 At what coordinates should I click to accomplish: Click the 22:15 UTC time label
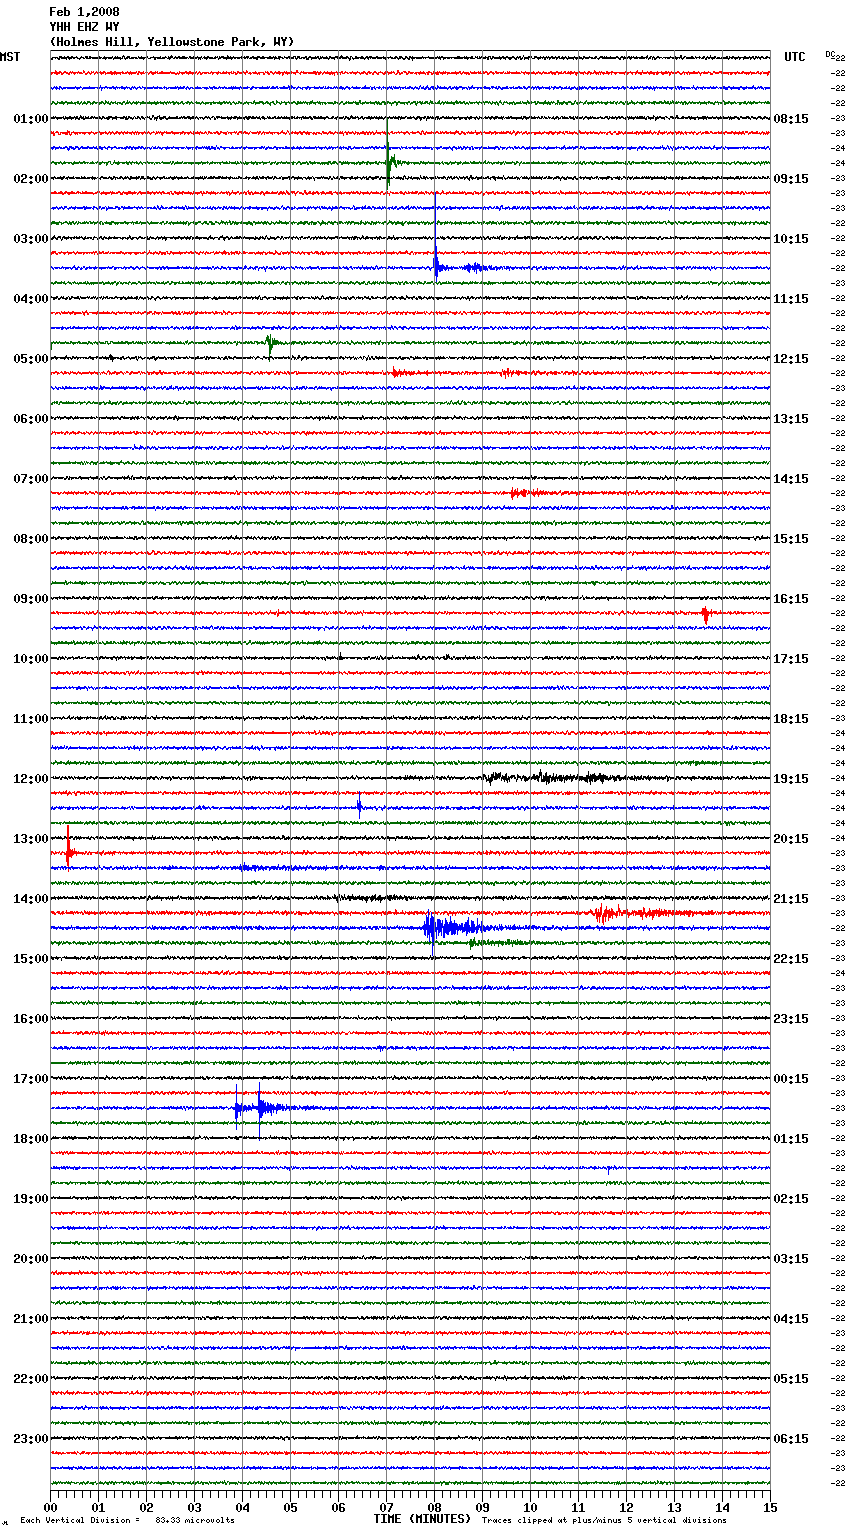coord(791,959)
